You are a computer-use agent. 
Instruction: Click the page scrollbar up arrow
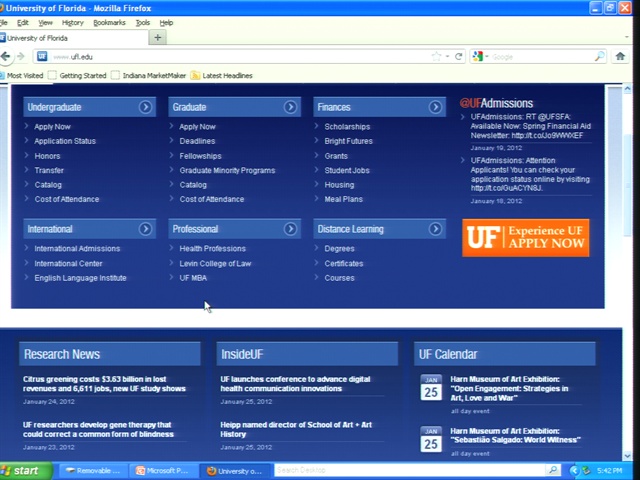[x=627, y=89]
